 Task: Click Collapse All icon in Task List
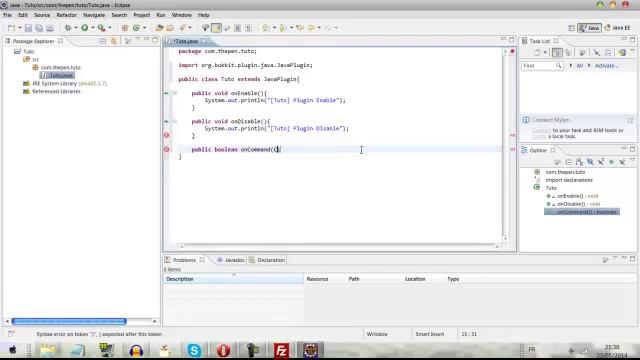[608, 53]
